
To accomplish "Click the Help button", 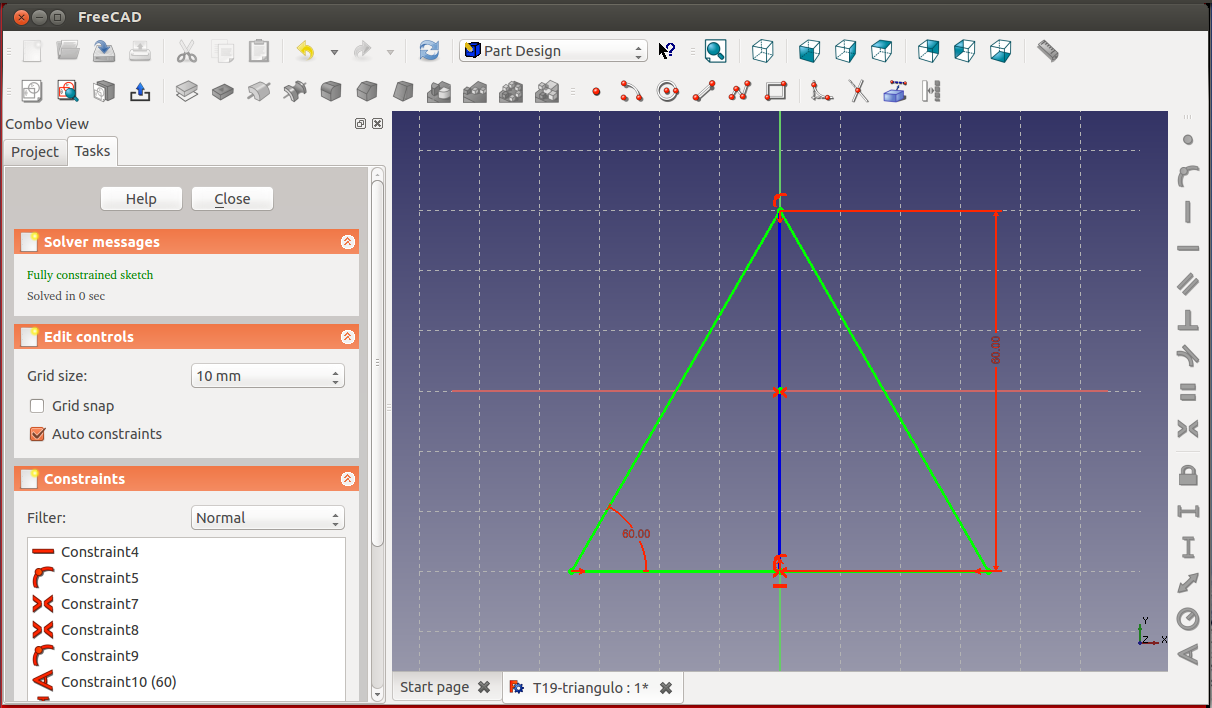I will pyautogui.click(x=141, y=199).
